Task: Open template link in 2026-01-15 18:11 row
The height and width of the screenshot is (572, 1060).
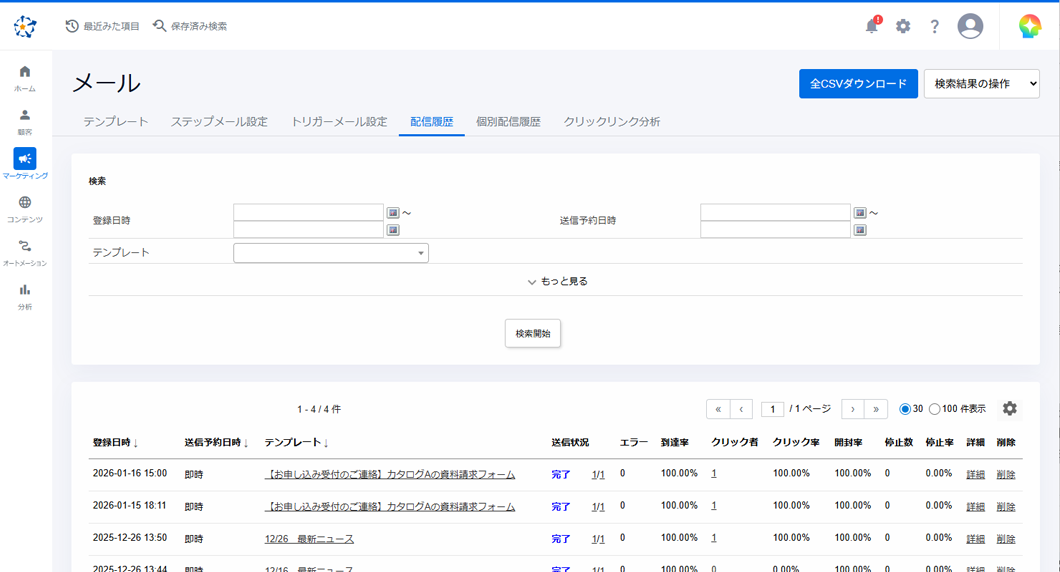Action: click(390, 506)
